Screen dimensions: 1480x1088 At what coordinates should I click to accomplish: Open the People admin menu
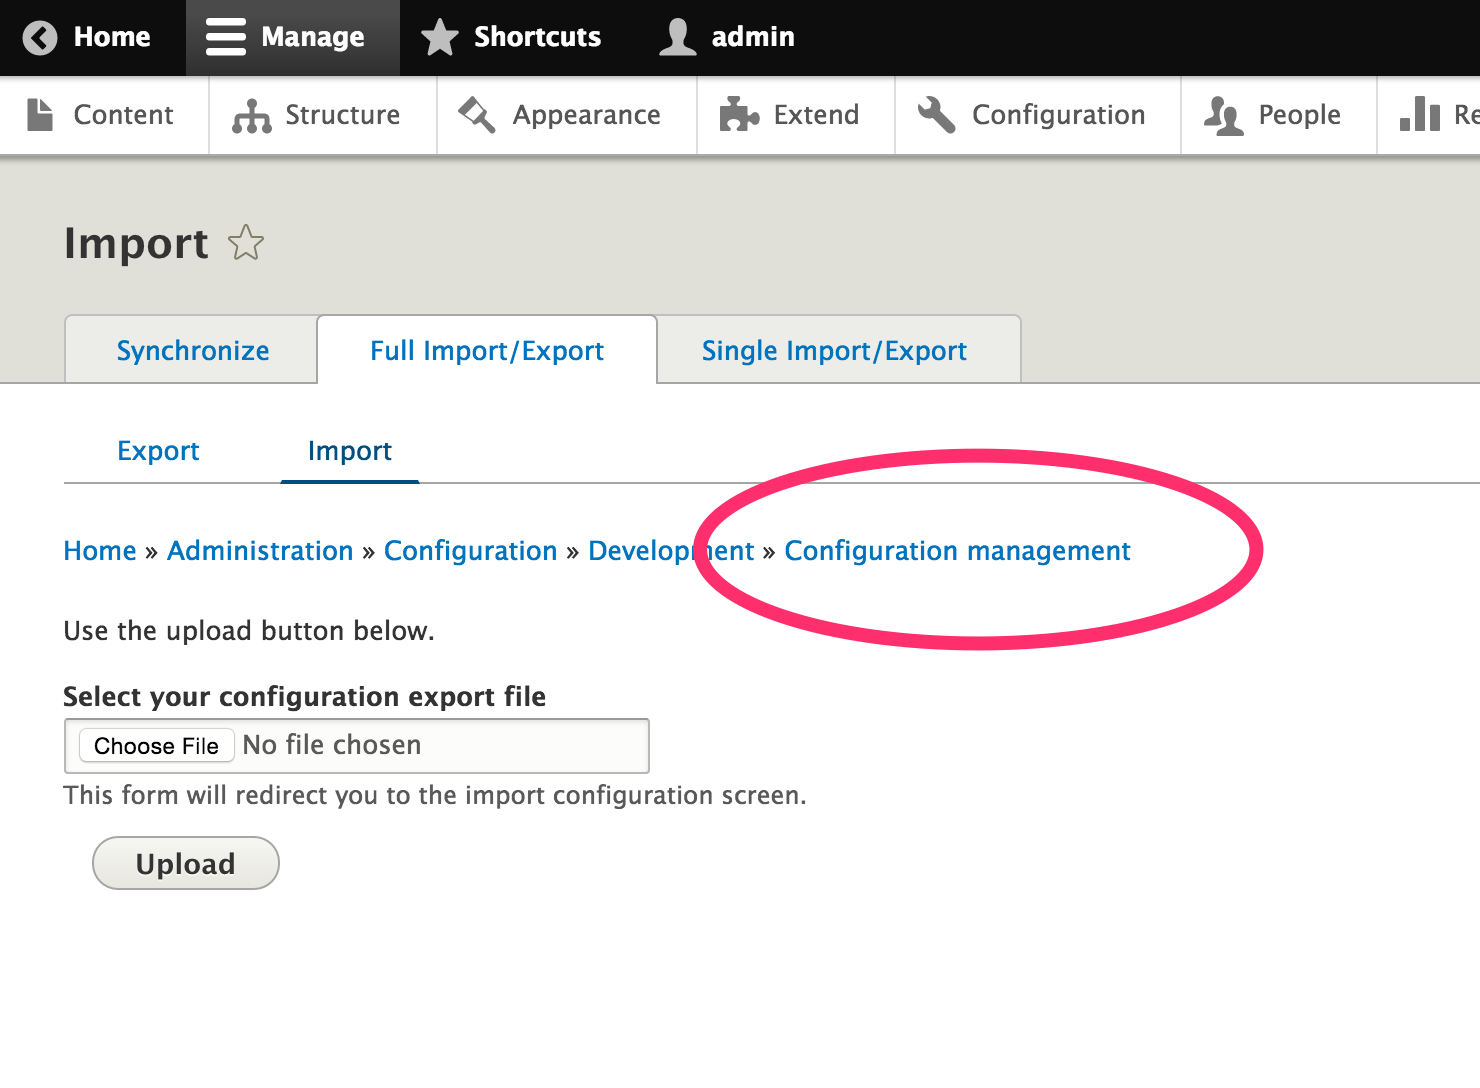(x=1279, y=115)
